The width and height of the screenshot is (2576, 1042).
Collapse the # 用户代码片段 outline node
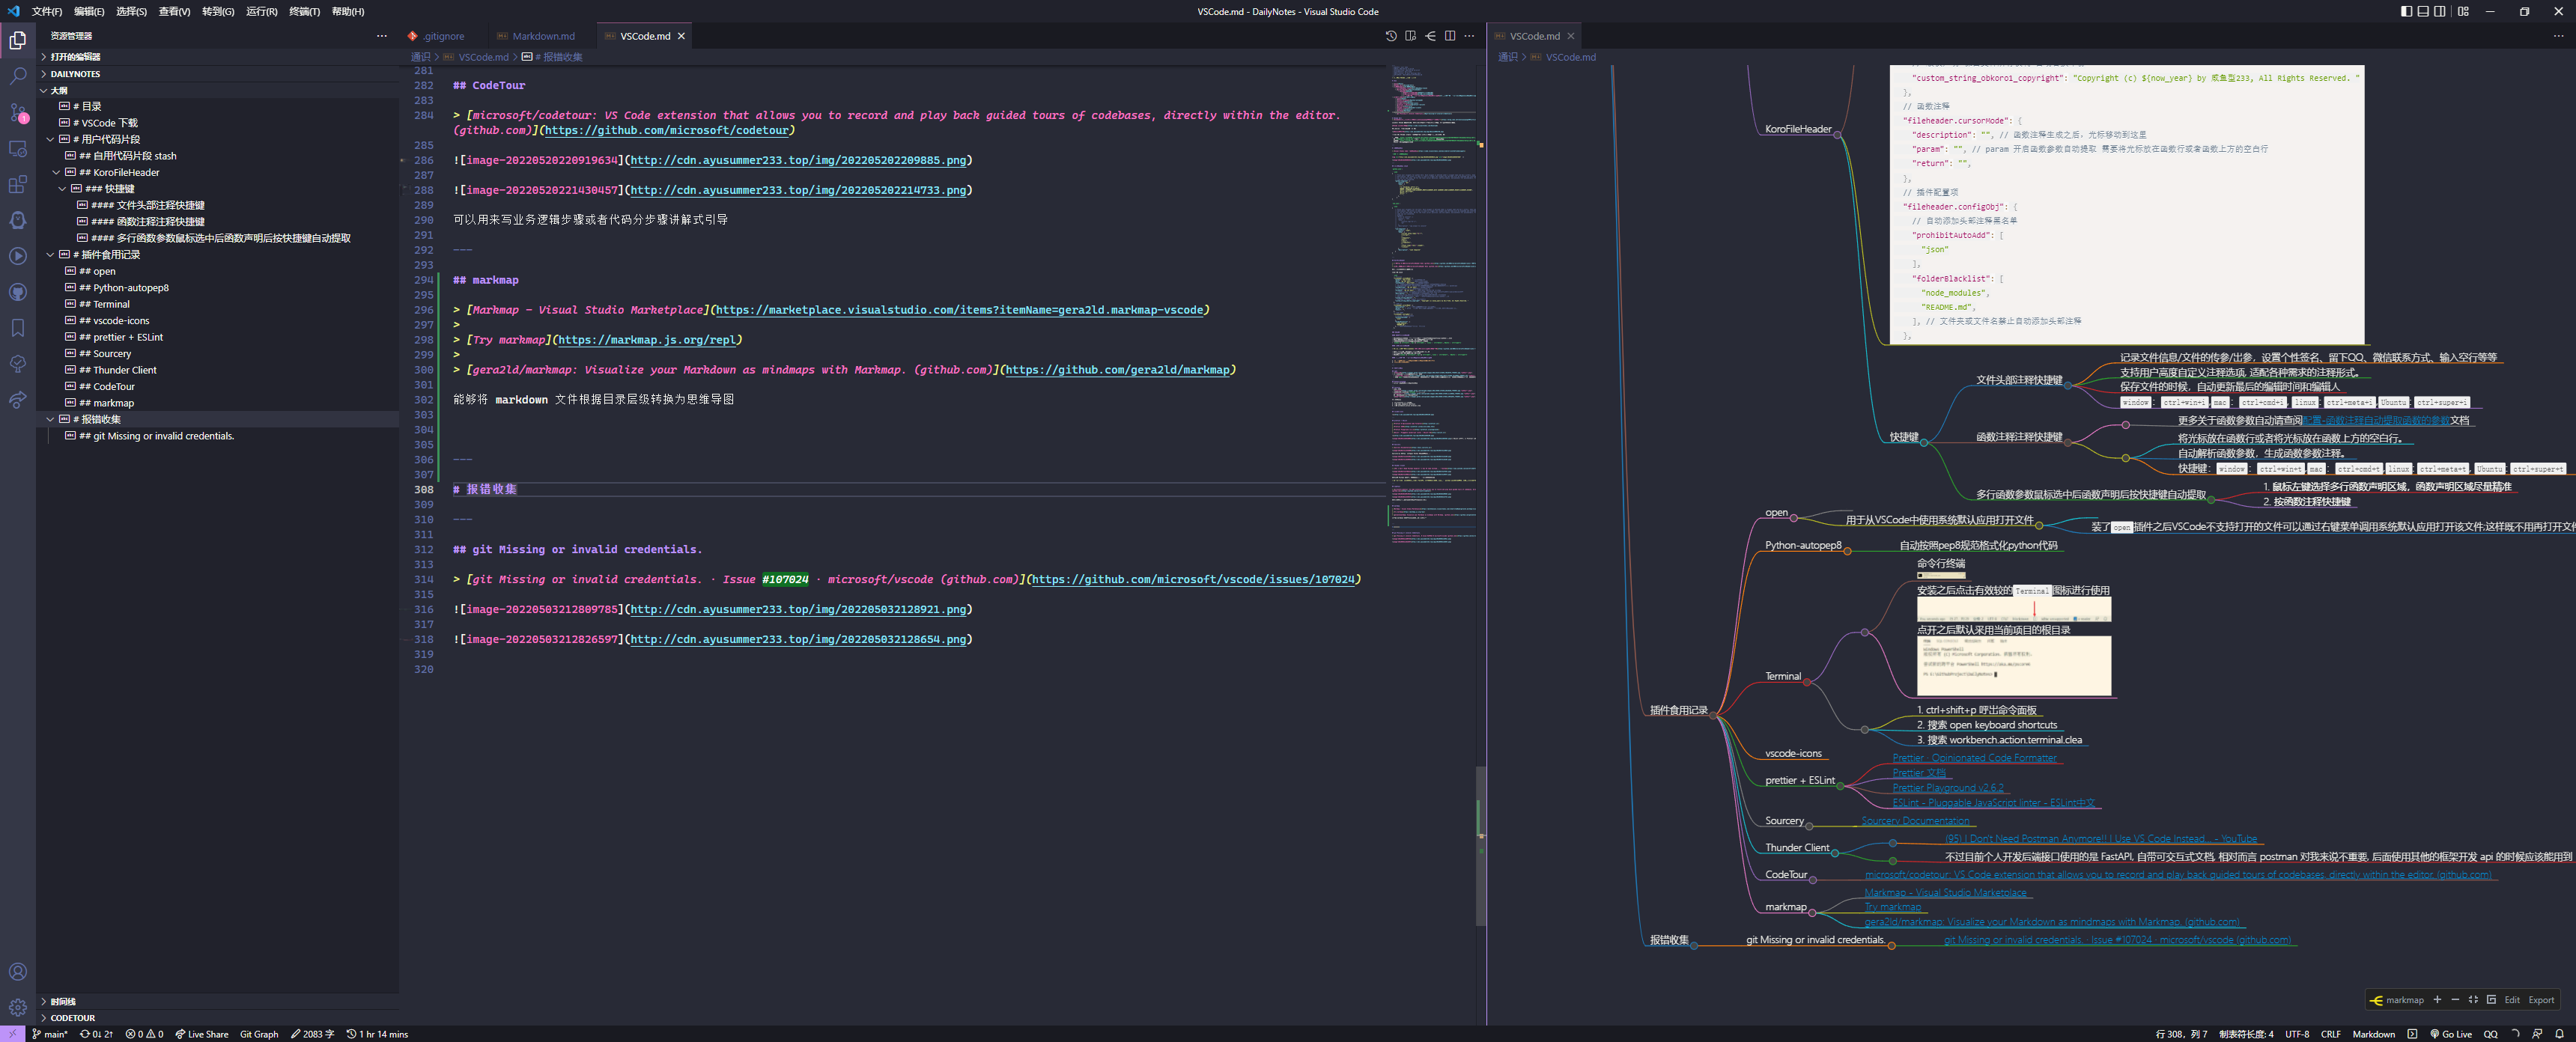pyautogui.click(x=50, y=139)
